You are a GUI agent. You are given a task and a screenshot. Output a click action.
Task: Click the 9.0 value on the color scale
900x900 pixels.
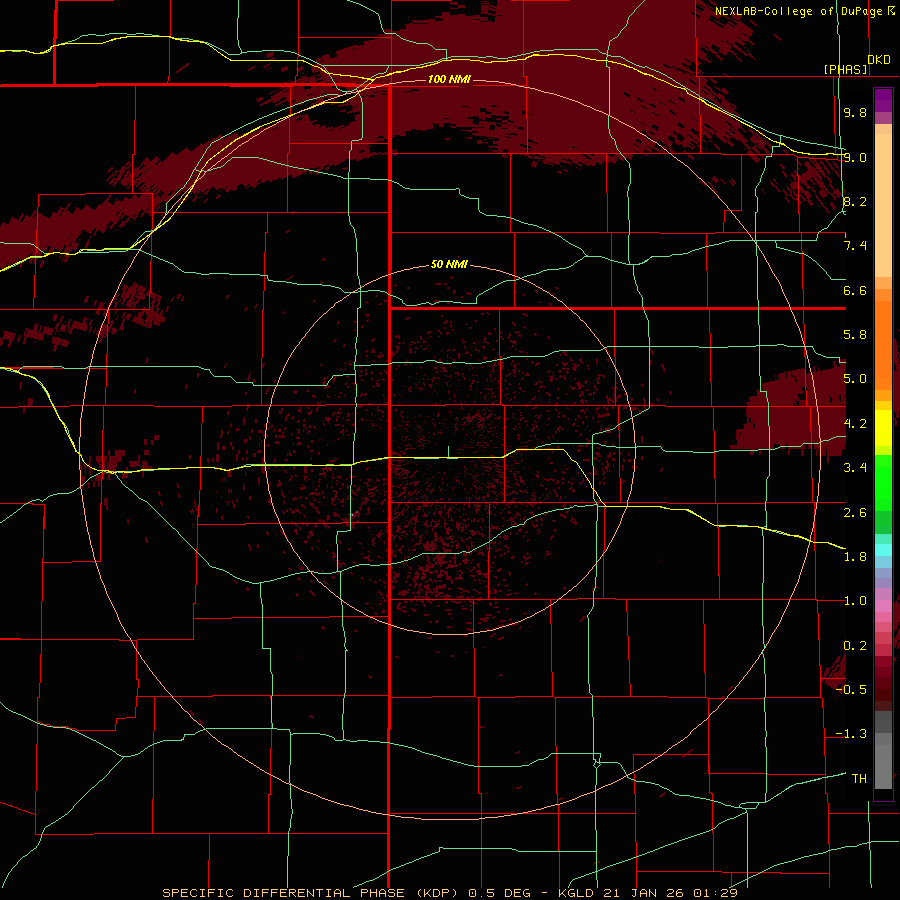coord(855,157)
